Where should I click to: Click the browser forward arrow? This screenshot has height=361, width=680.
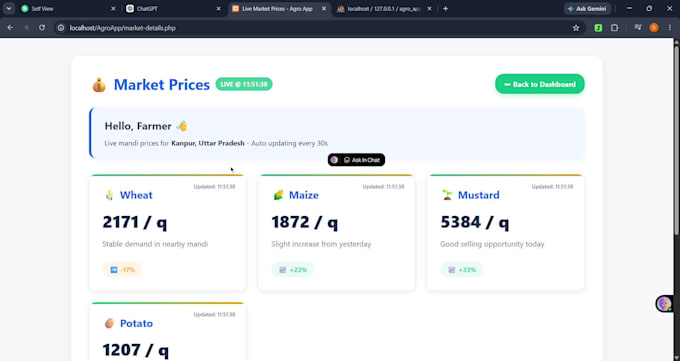point(26,28)
